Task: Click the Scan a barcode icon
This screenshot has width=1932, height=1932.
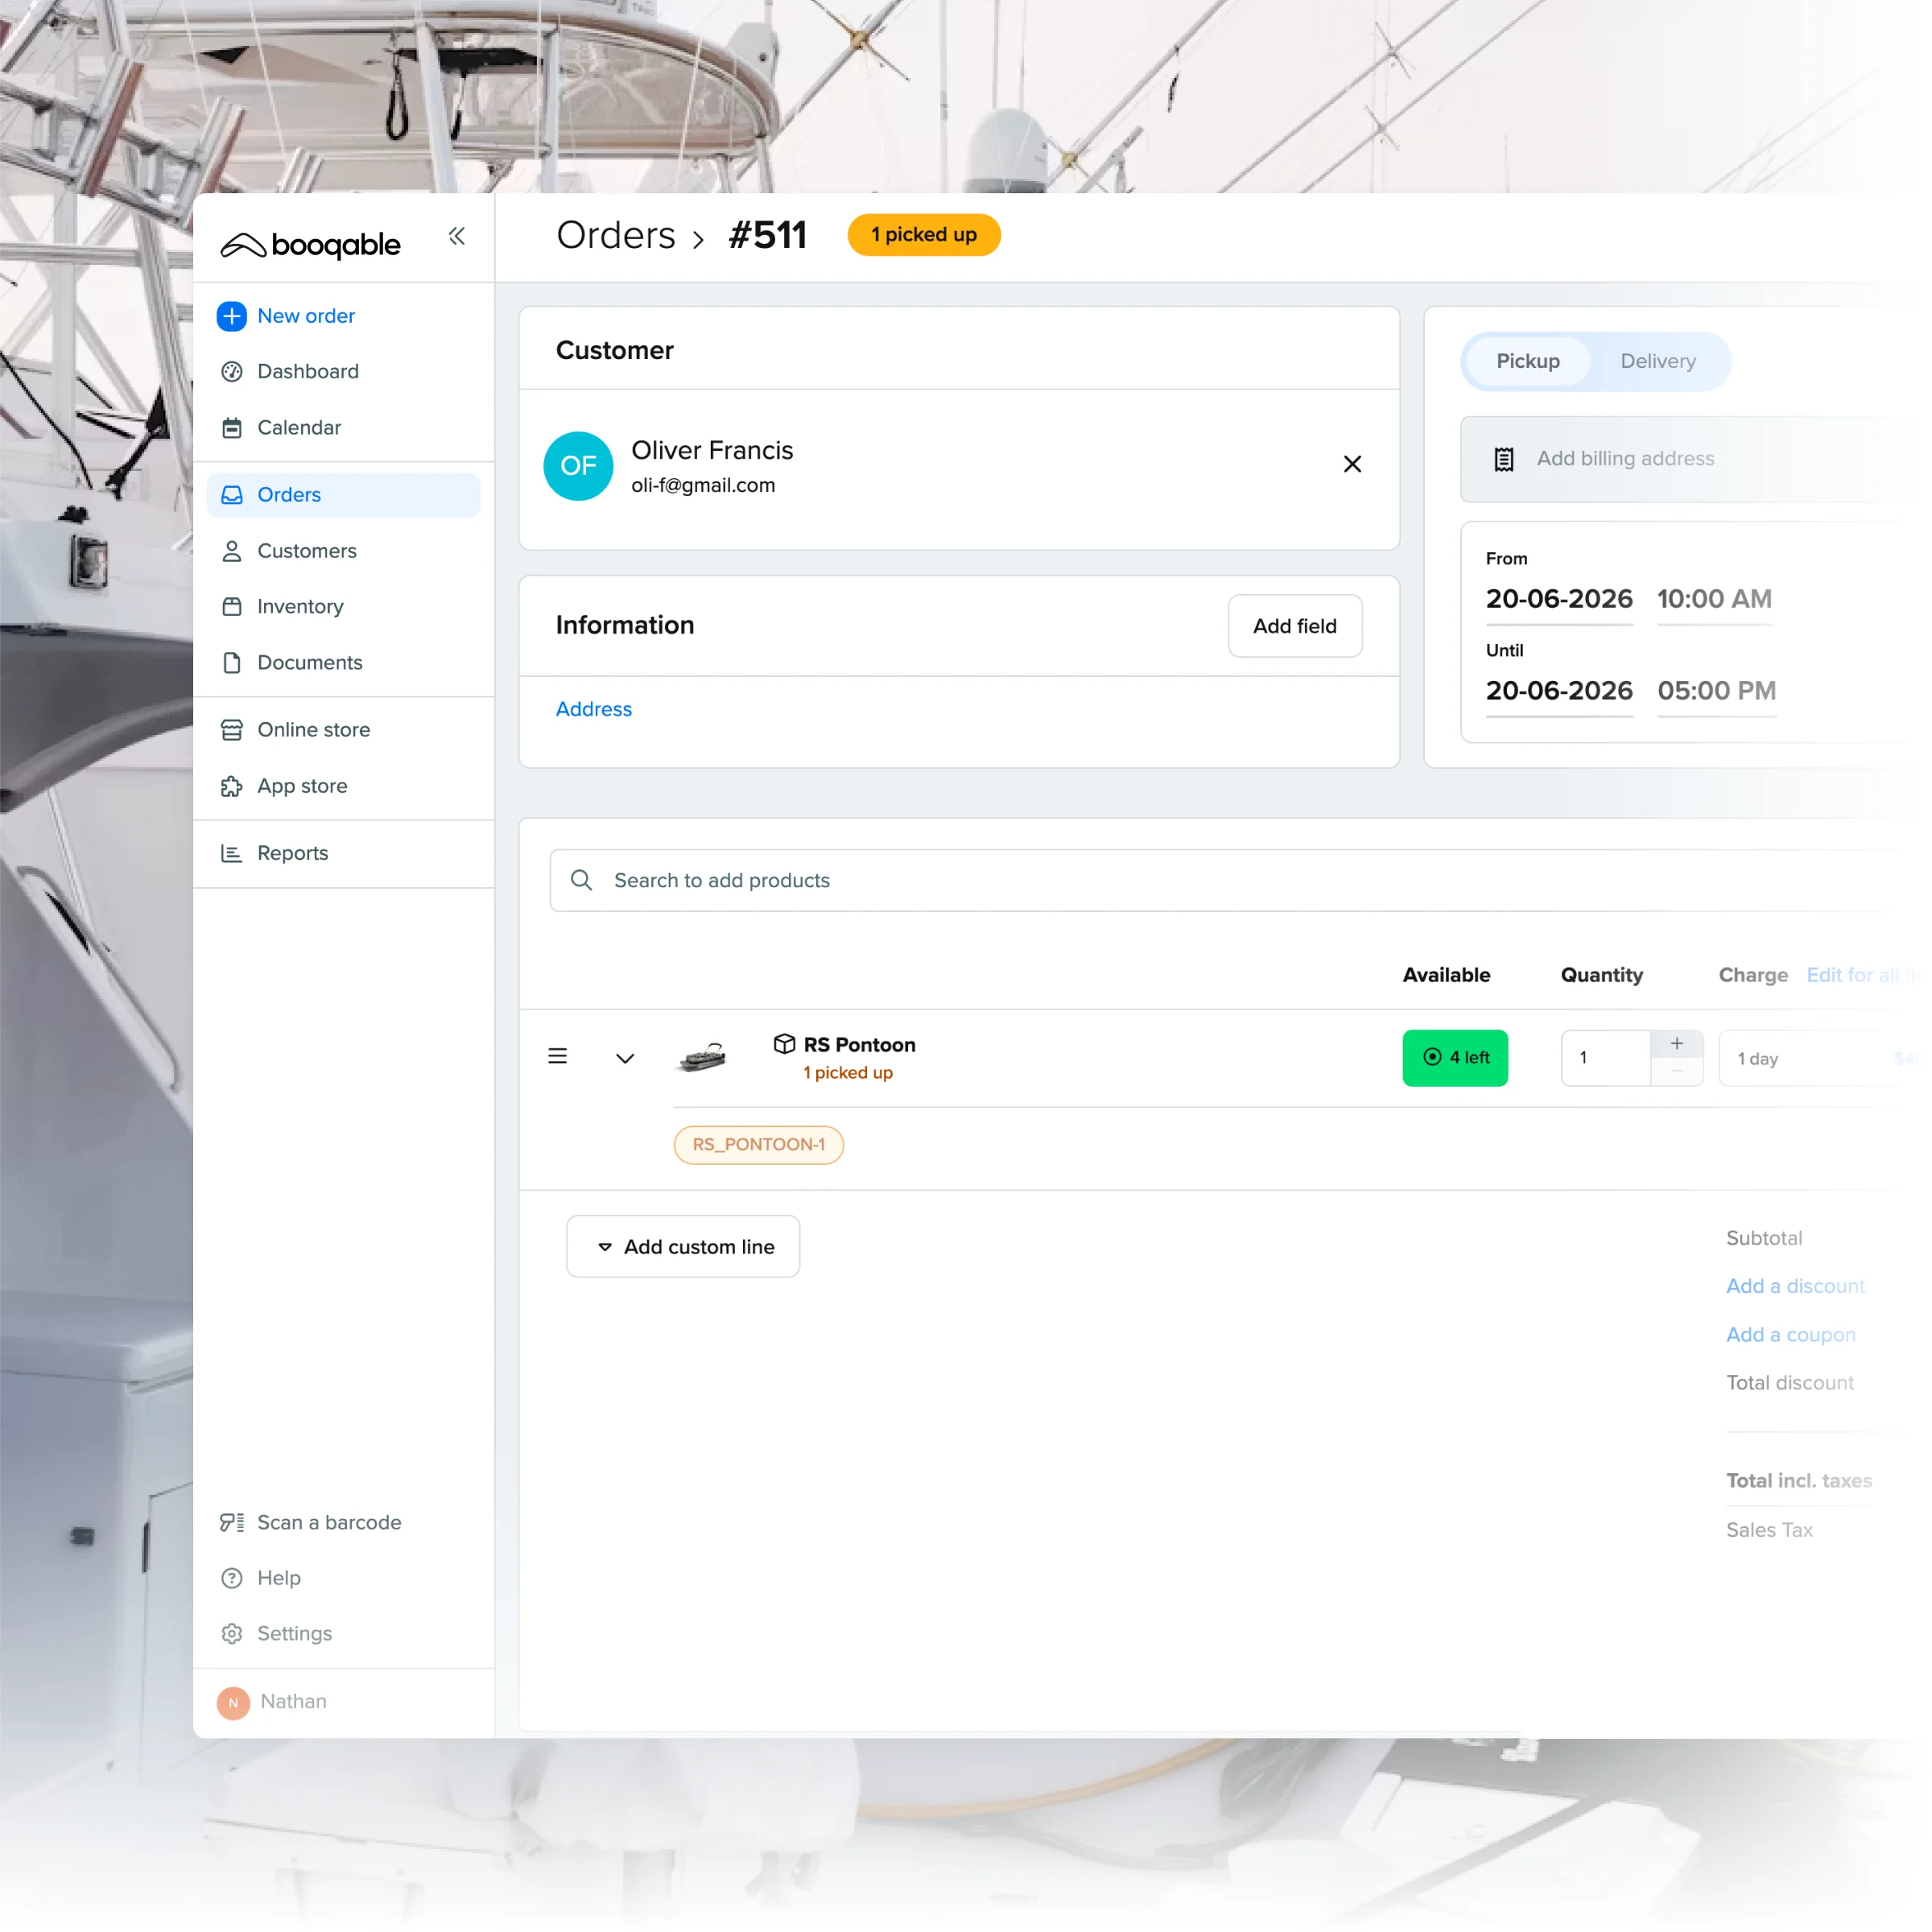Action: (232, 1522)
